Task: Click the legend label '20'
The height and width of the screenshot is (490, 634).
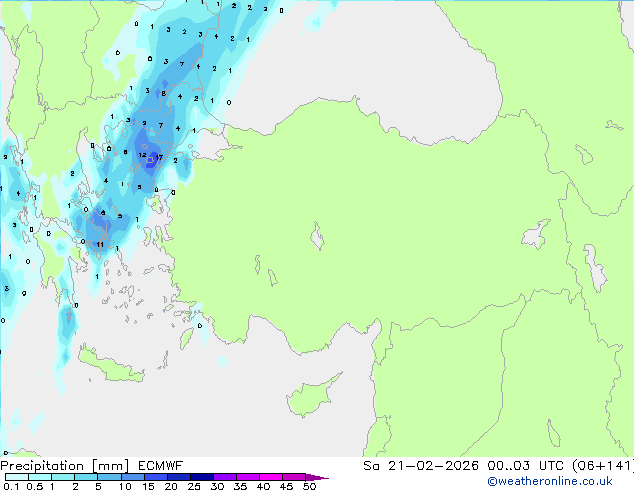Action: pos(171,486)
